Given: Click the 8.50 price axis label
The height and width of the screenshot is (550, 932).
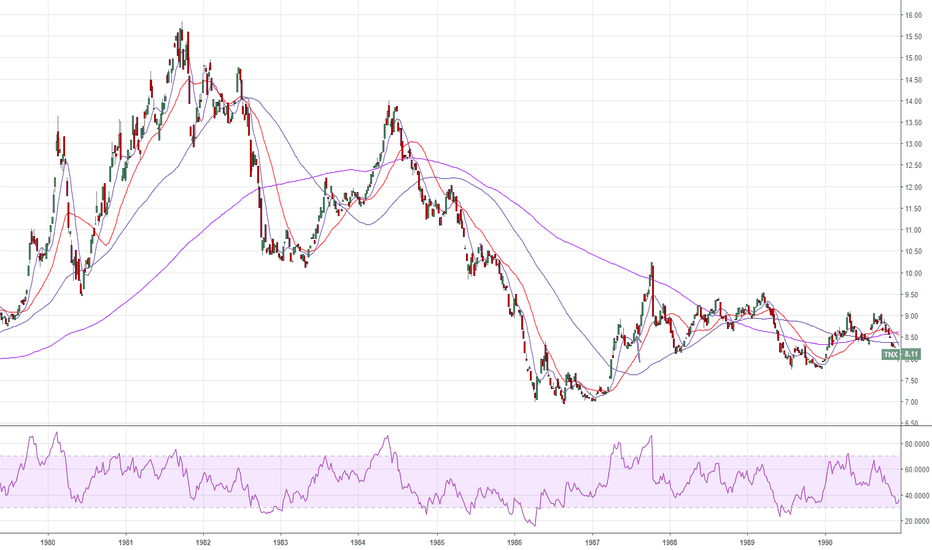Looking at the screenshot, I should click(914, 338).
